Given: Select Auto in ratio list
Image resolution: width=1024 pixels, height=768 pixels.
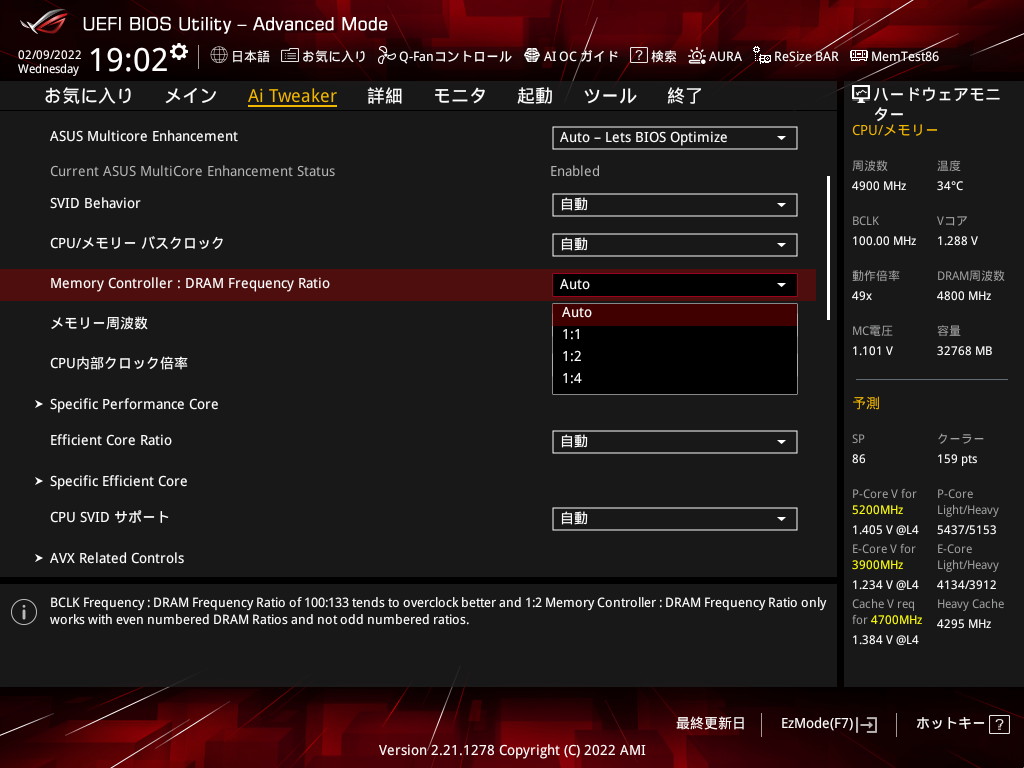Looking at the screenshot, I should tap(675, 313).
